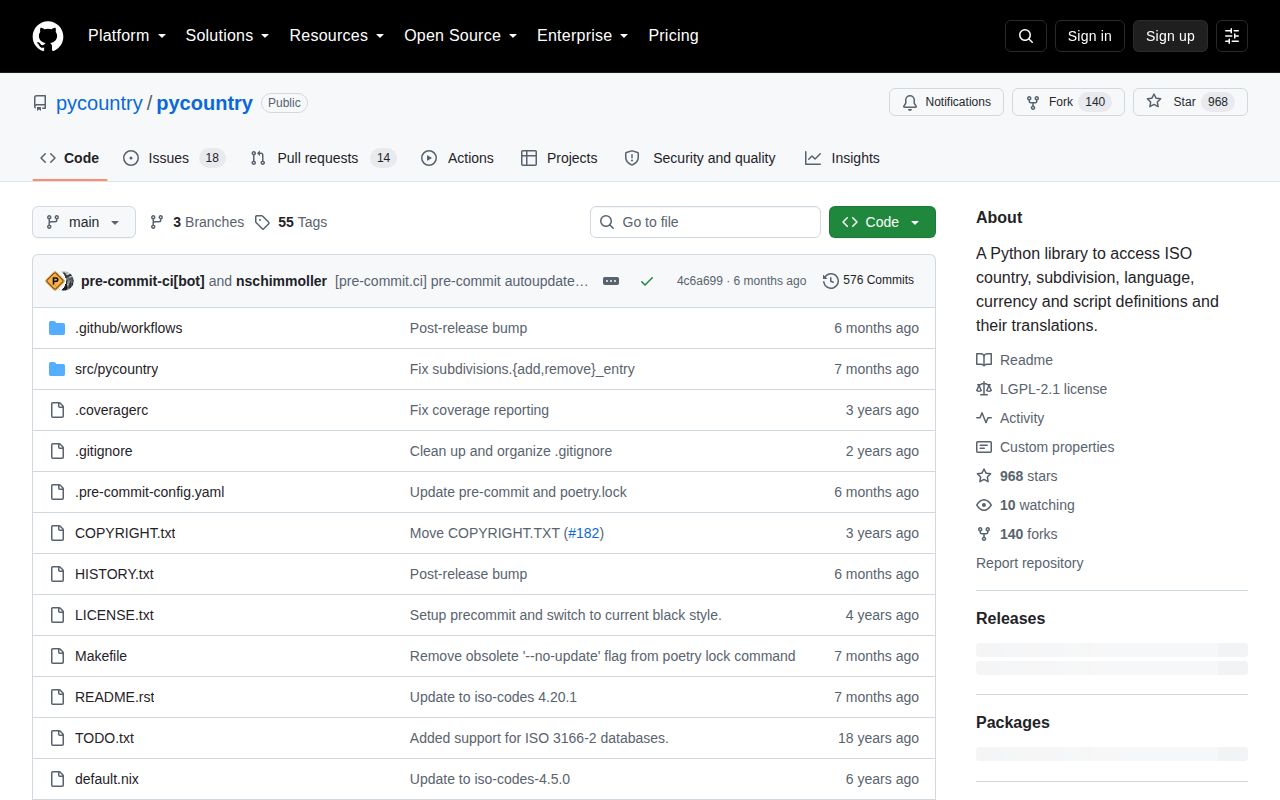The height and width of the screenshot is (800, 1280).
Task: Click the green commit status checkmark
Action: pos(647,281)
